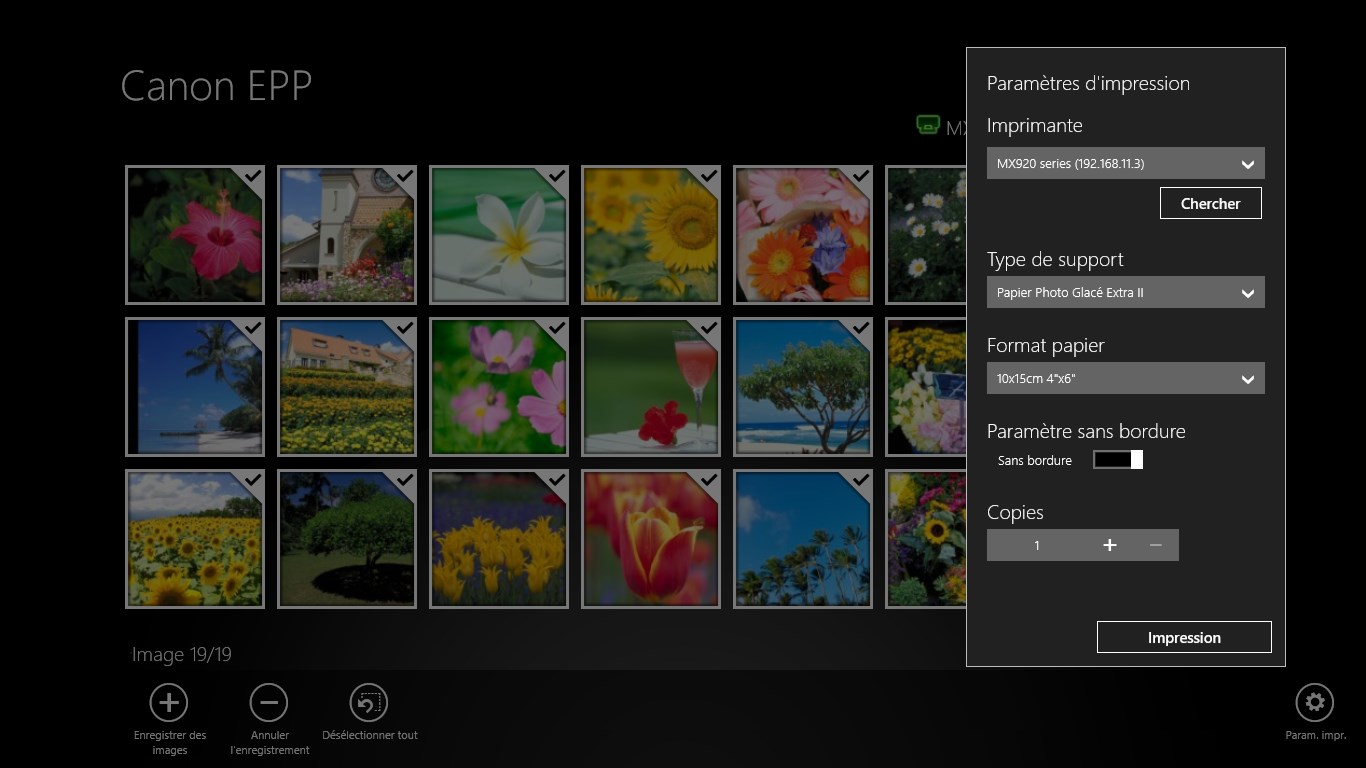Select the red and yellow tulip thumbnail
1366x768 pixels.
(x=651, y=539)
